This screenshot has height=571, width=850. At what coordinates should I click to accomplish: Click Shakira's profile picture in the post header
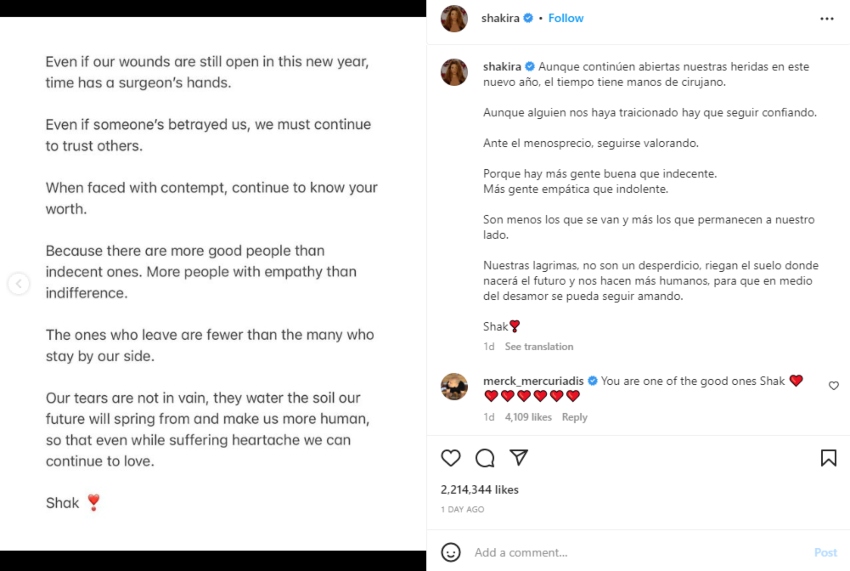point(454,19)
